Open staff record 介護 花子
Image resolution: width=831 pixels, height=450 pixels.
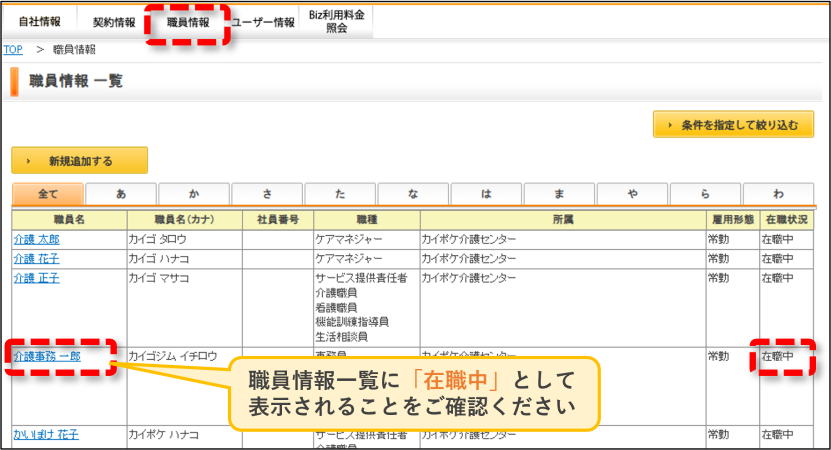(x=37, y=259)
